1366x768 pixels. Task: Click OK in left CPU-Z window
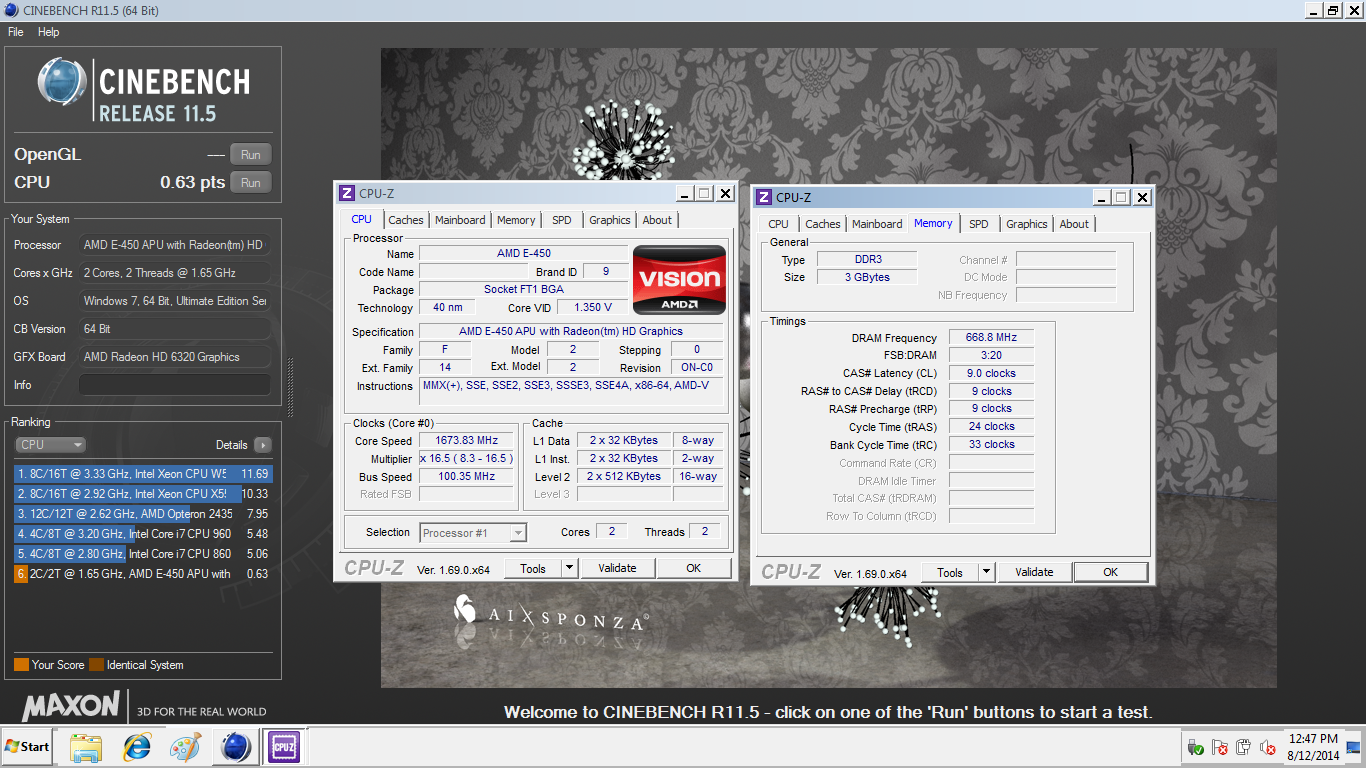694,568
